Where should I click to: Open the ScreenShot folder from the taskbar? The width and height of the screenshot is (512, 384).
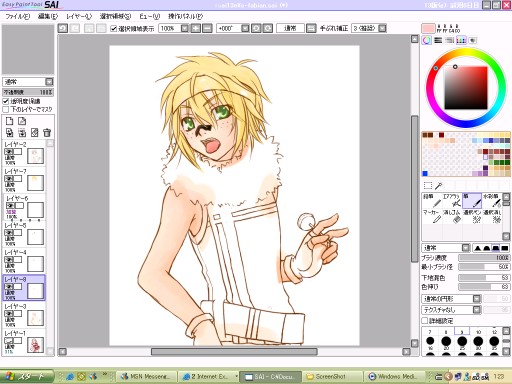(x=331, y=377)
